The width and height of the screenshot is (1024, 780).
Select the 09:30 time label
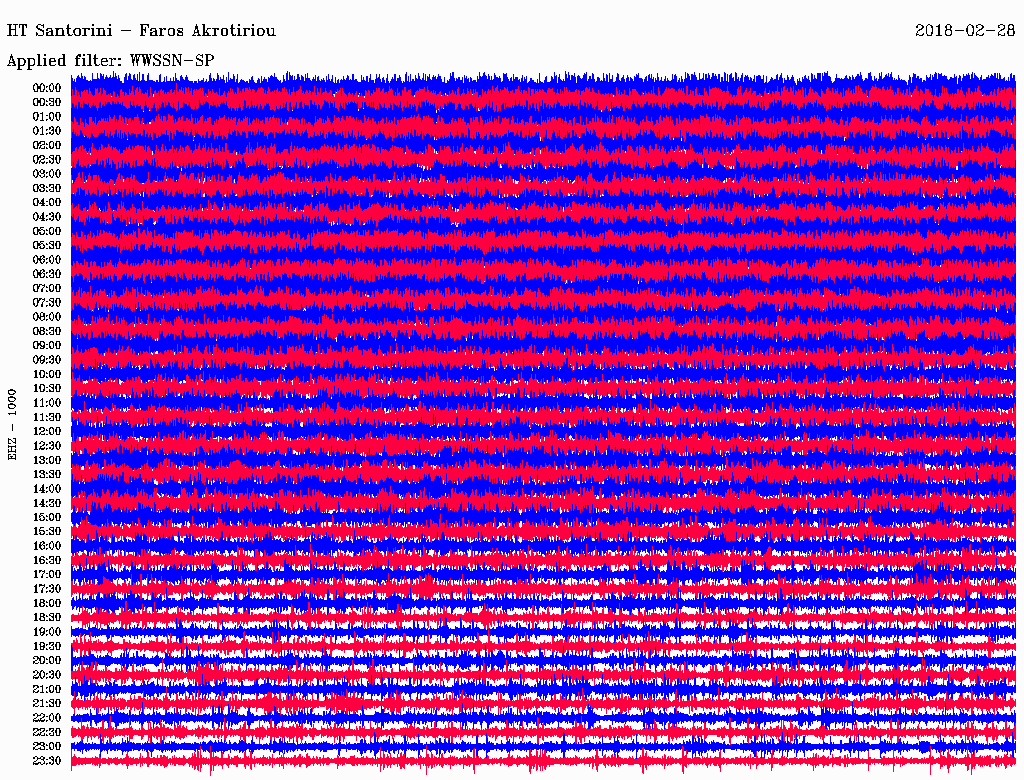coord(47,360)
